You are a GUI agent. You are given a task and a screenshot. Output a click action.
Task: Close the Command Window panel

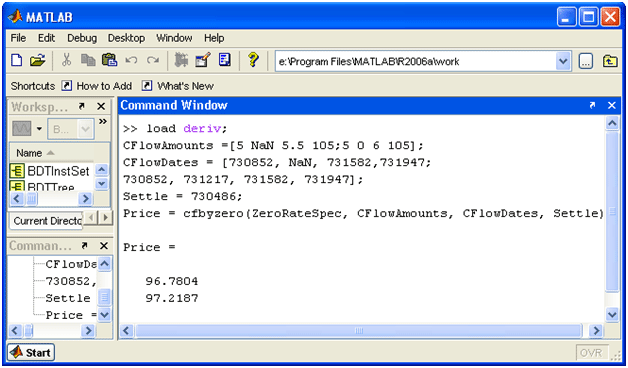pos(612,105)
